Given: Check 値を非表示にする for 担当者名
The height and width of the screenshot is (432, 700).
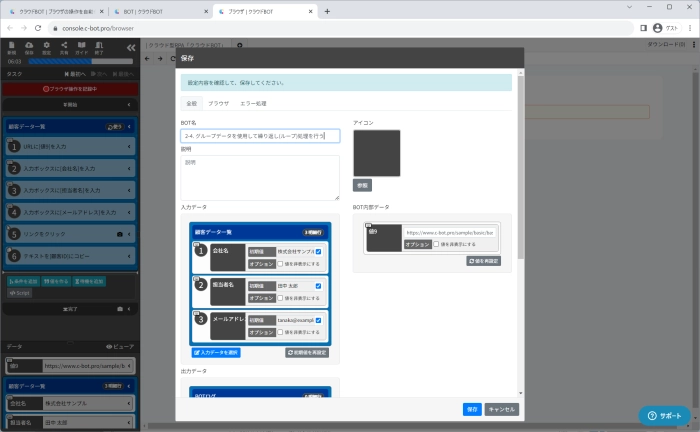Looking at the screenshot, I should tap(280, 298).
